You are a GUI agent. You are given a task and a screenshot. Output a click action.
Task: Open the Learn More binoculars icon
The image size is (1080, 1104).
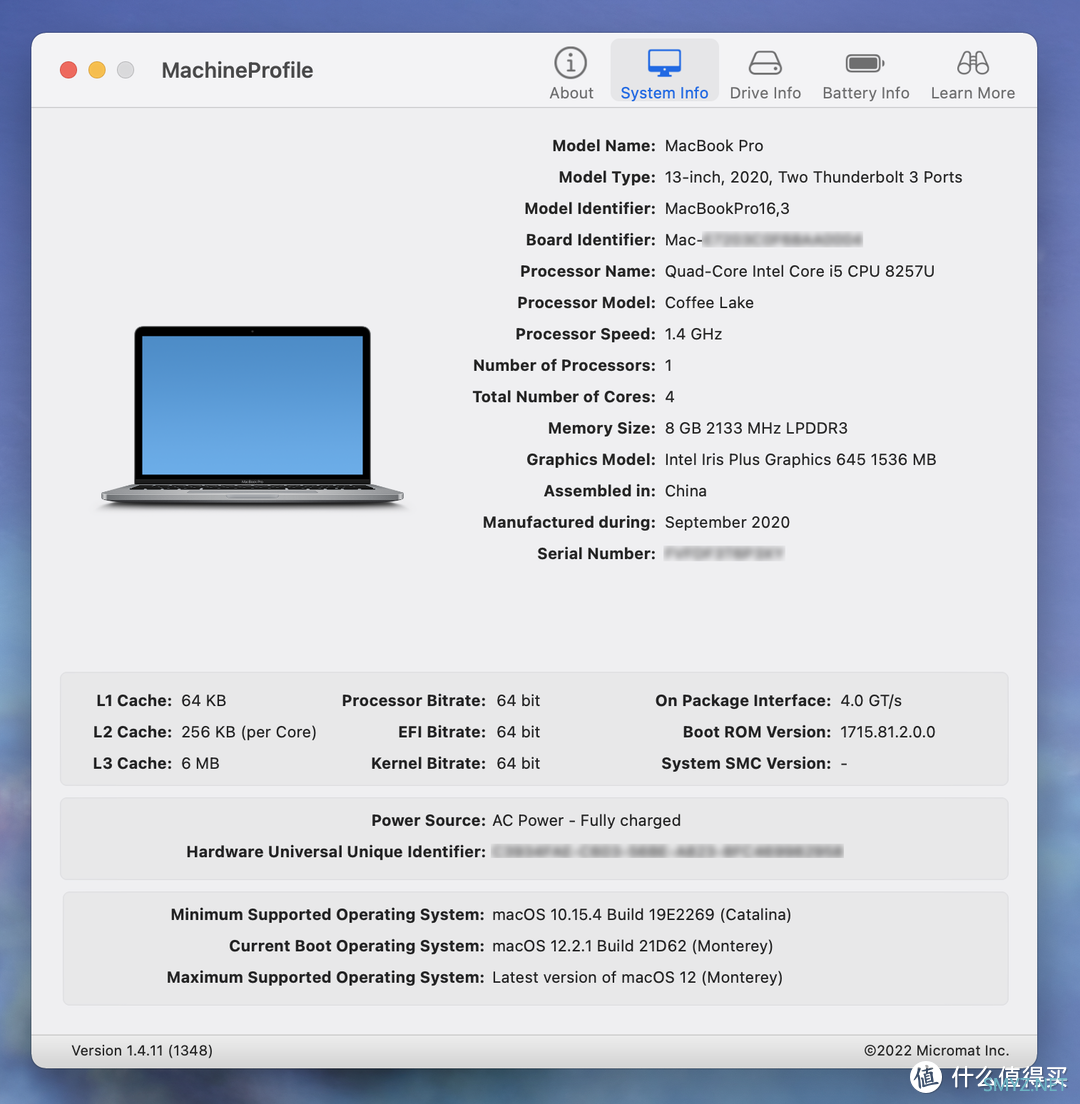coord(972,63)
